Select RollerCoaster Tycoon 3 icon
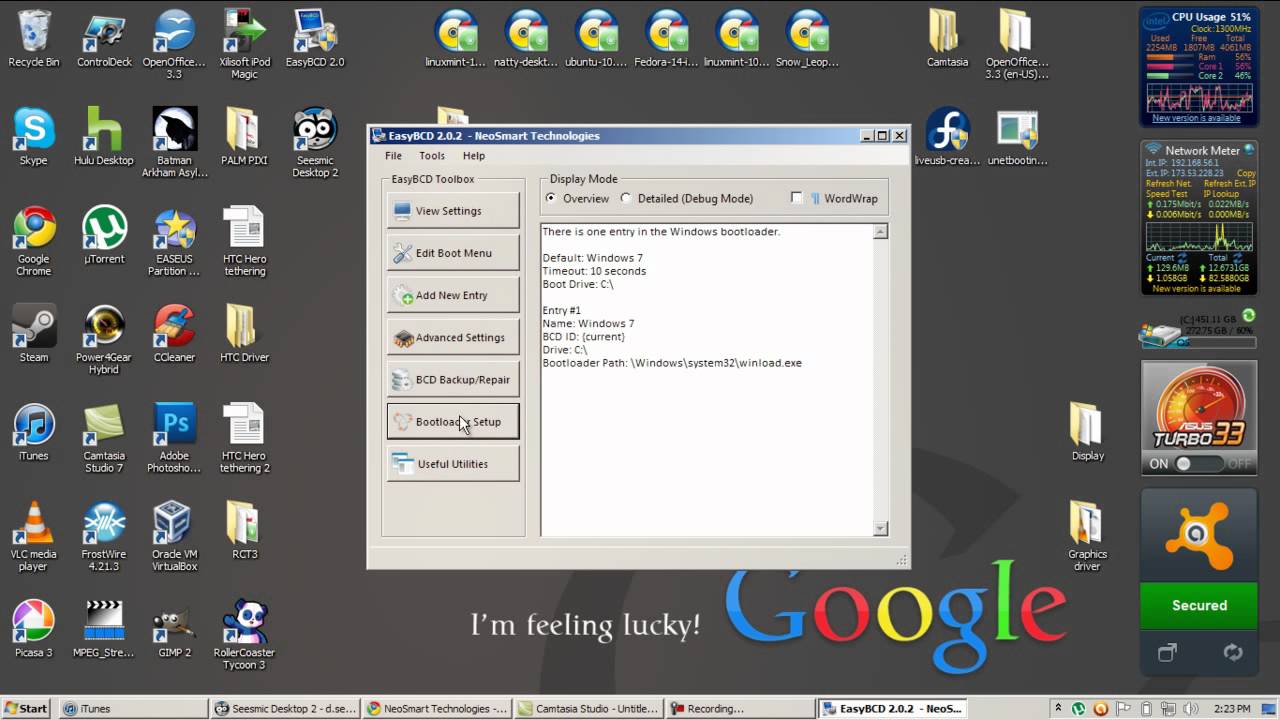The image size is (1280, 720). tap(244, 633)
